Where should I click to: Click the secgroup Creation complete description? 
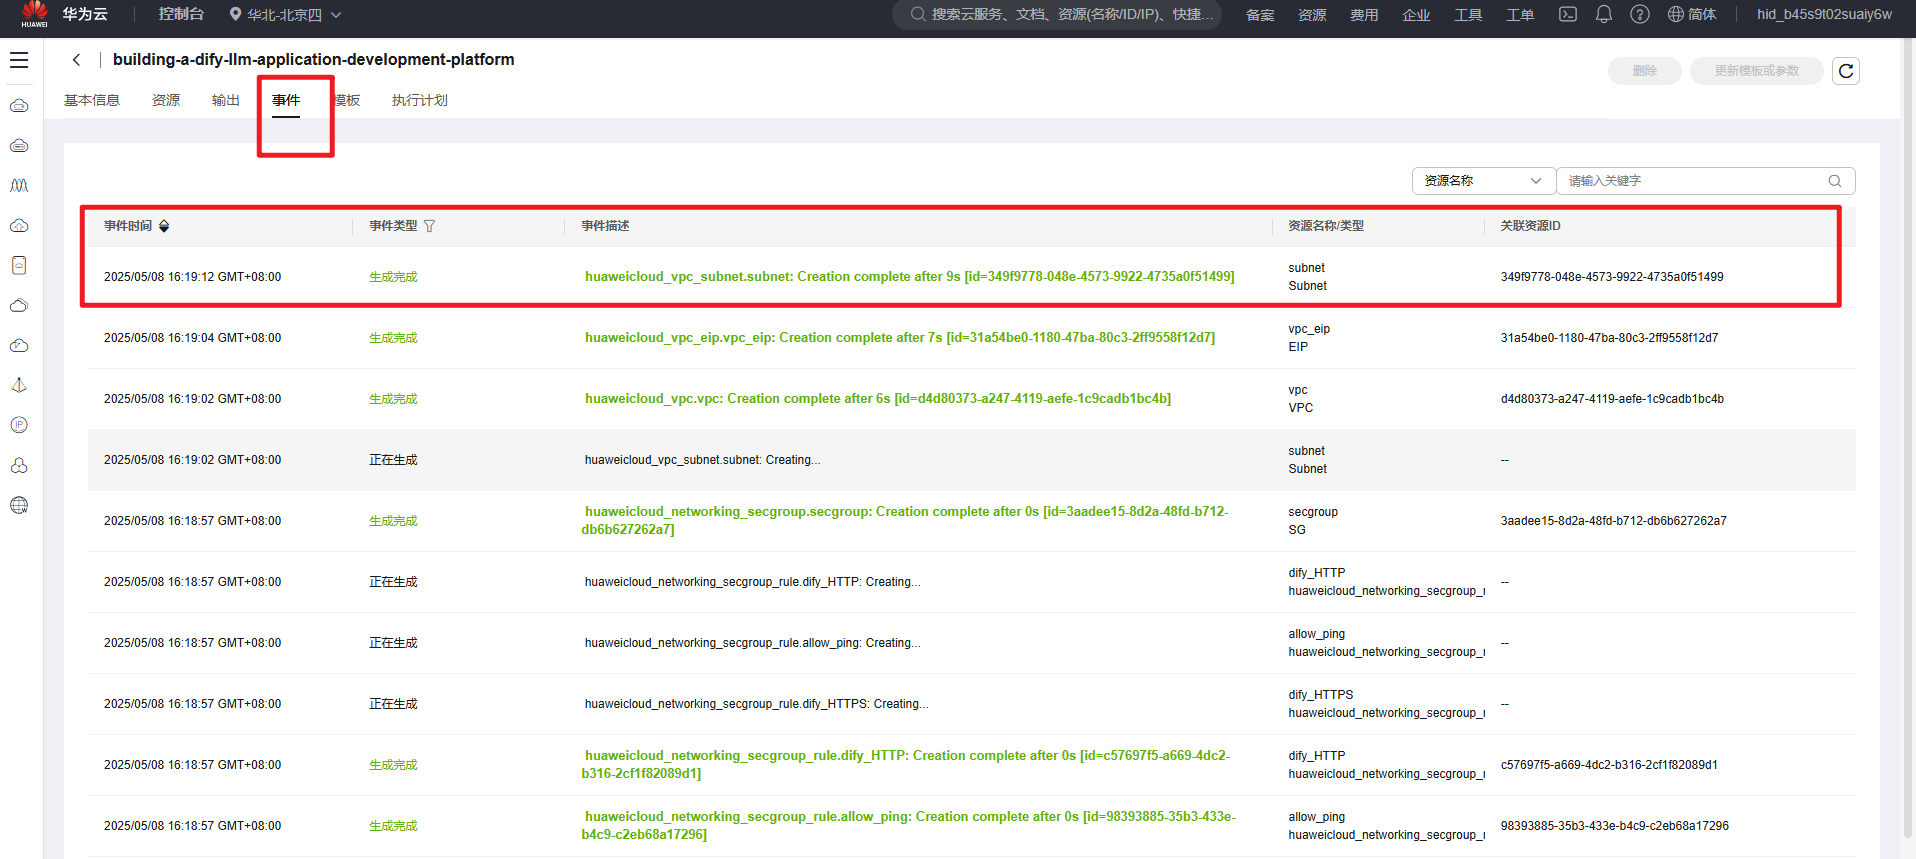point(905,520)
